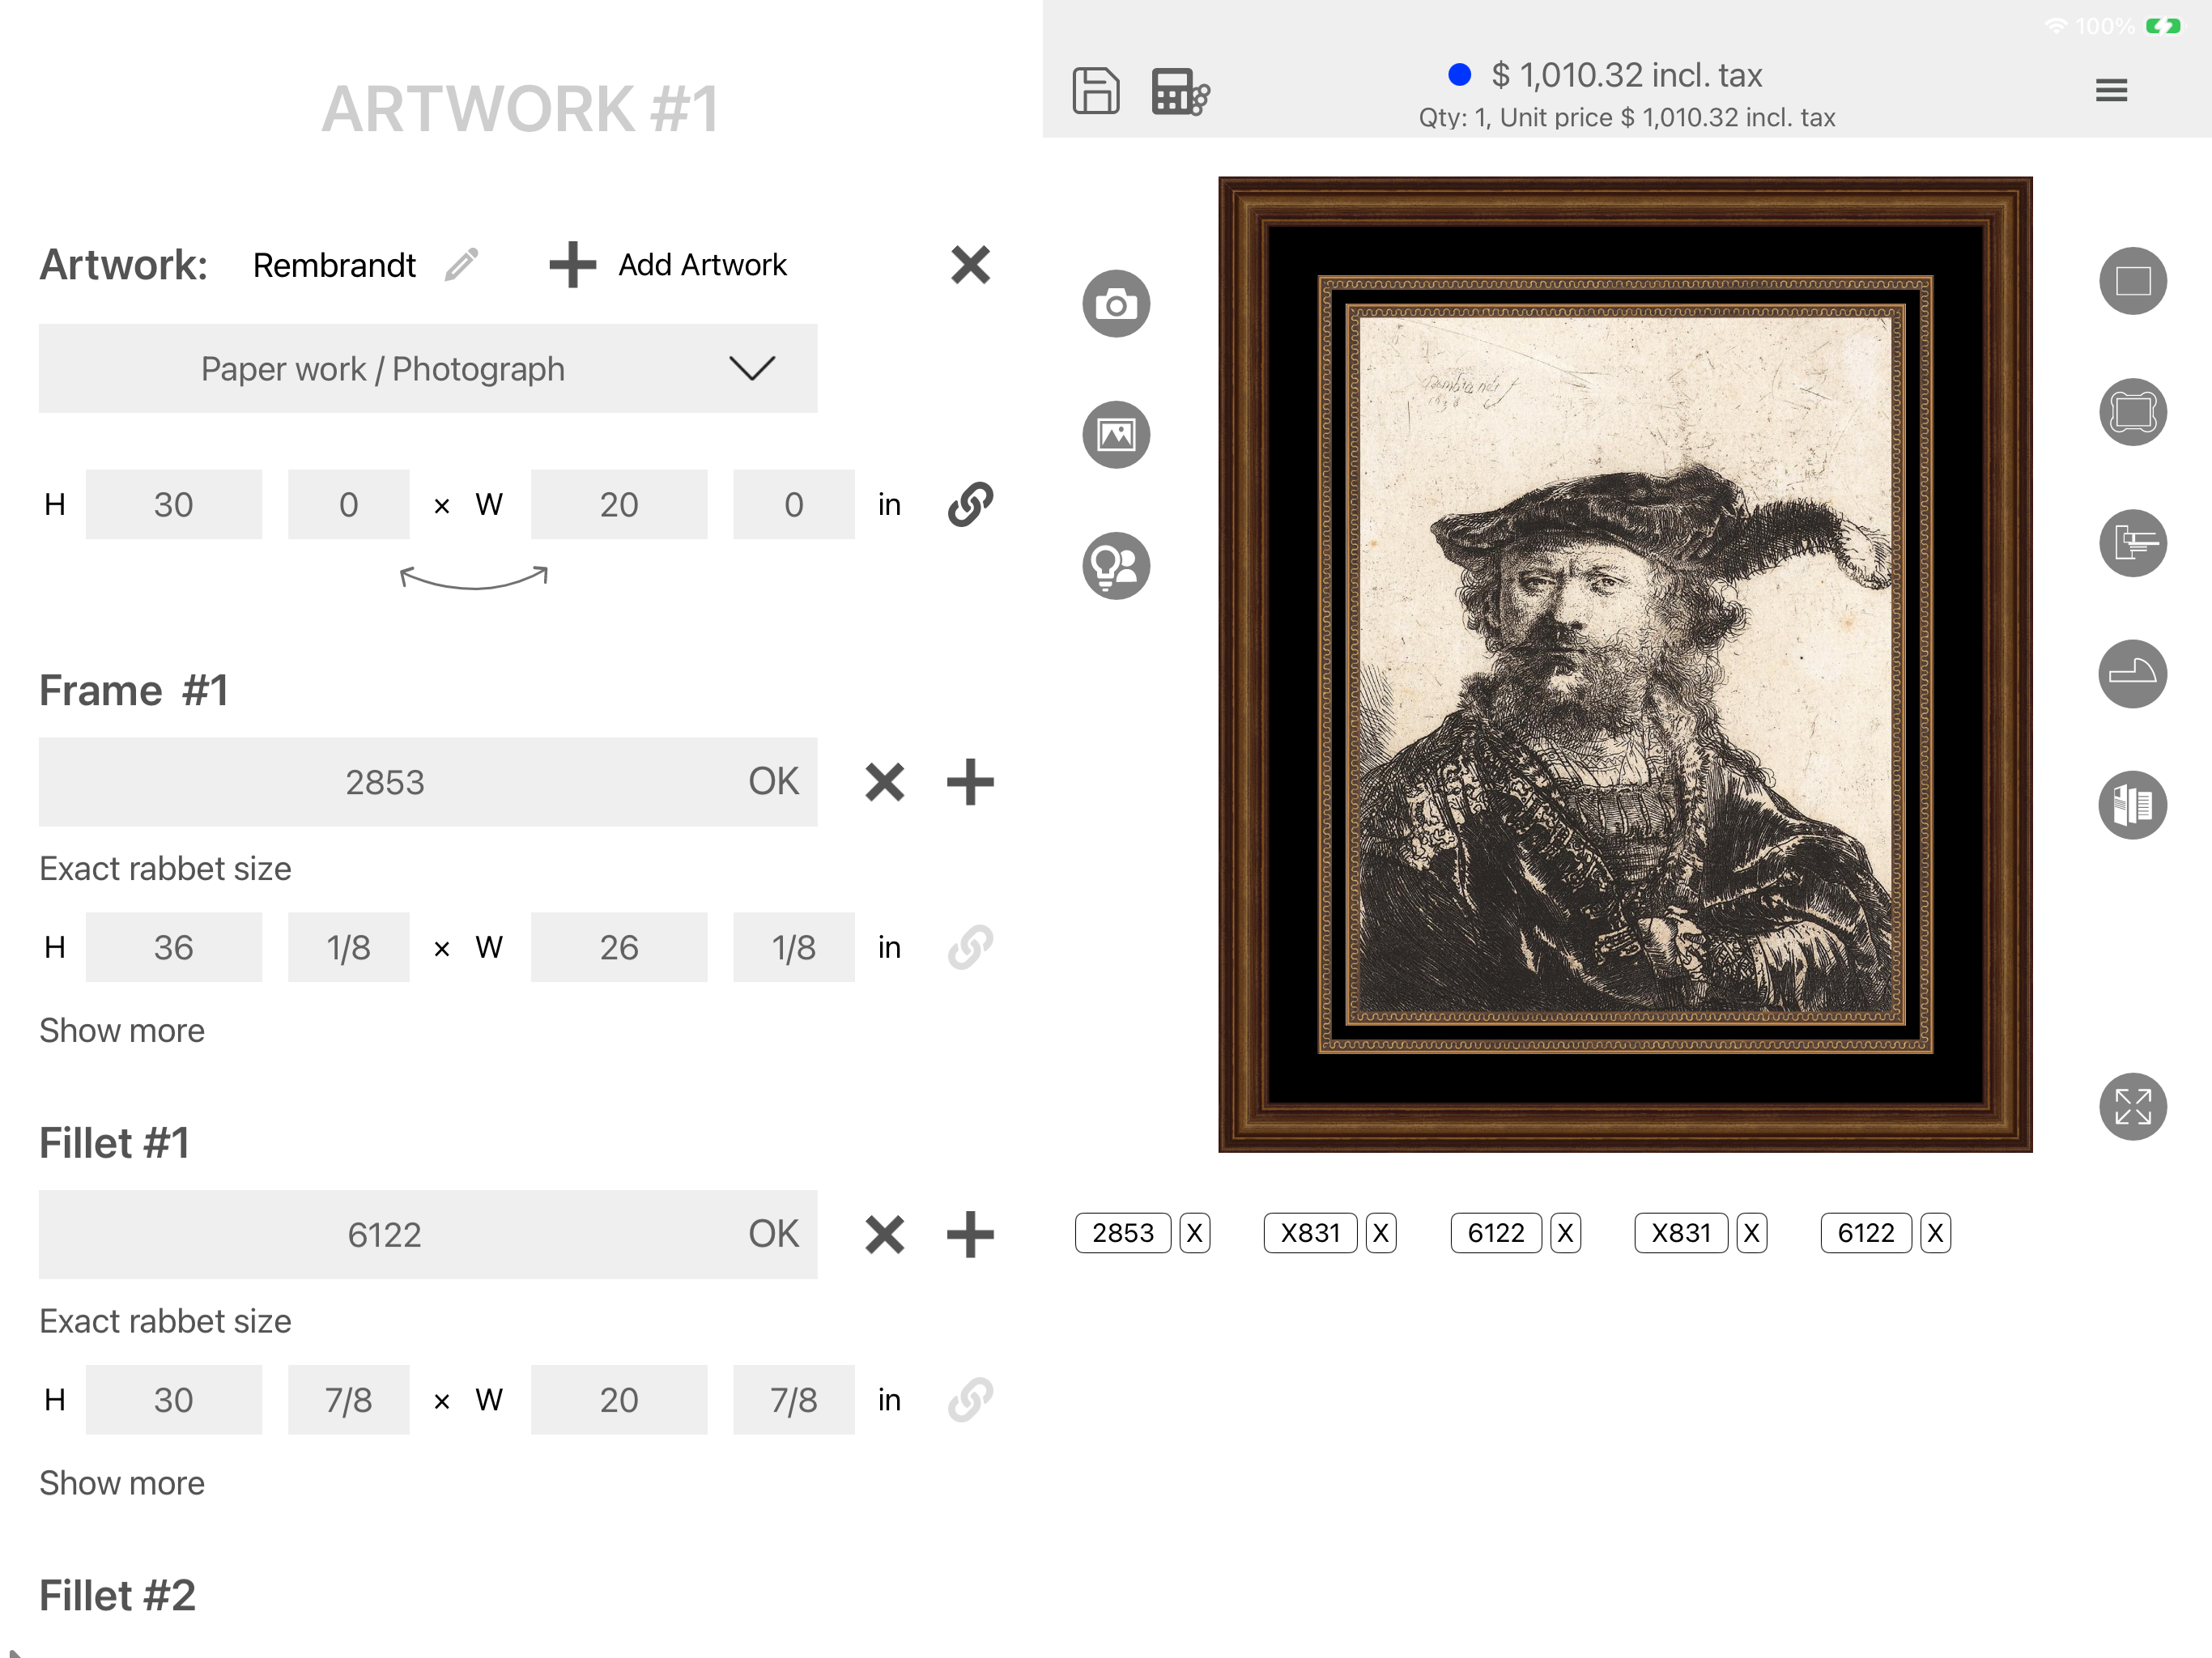Open the price calculator icon

[x=1180, y=91]
